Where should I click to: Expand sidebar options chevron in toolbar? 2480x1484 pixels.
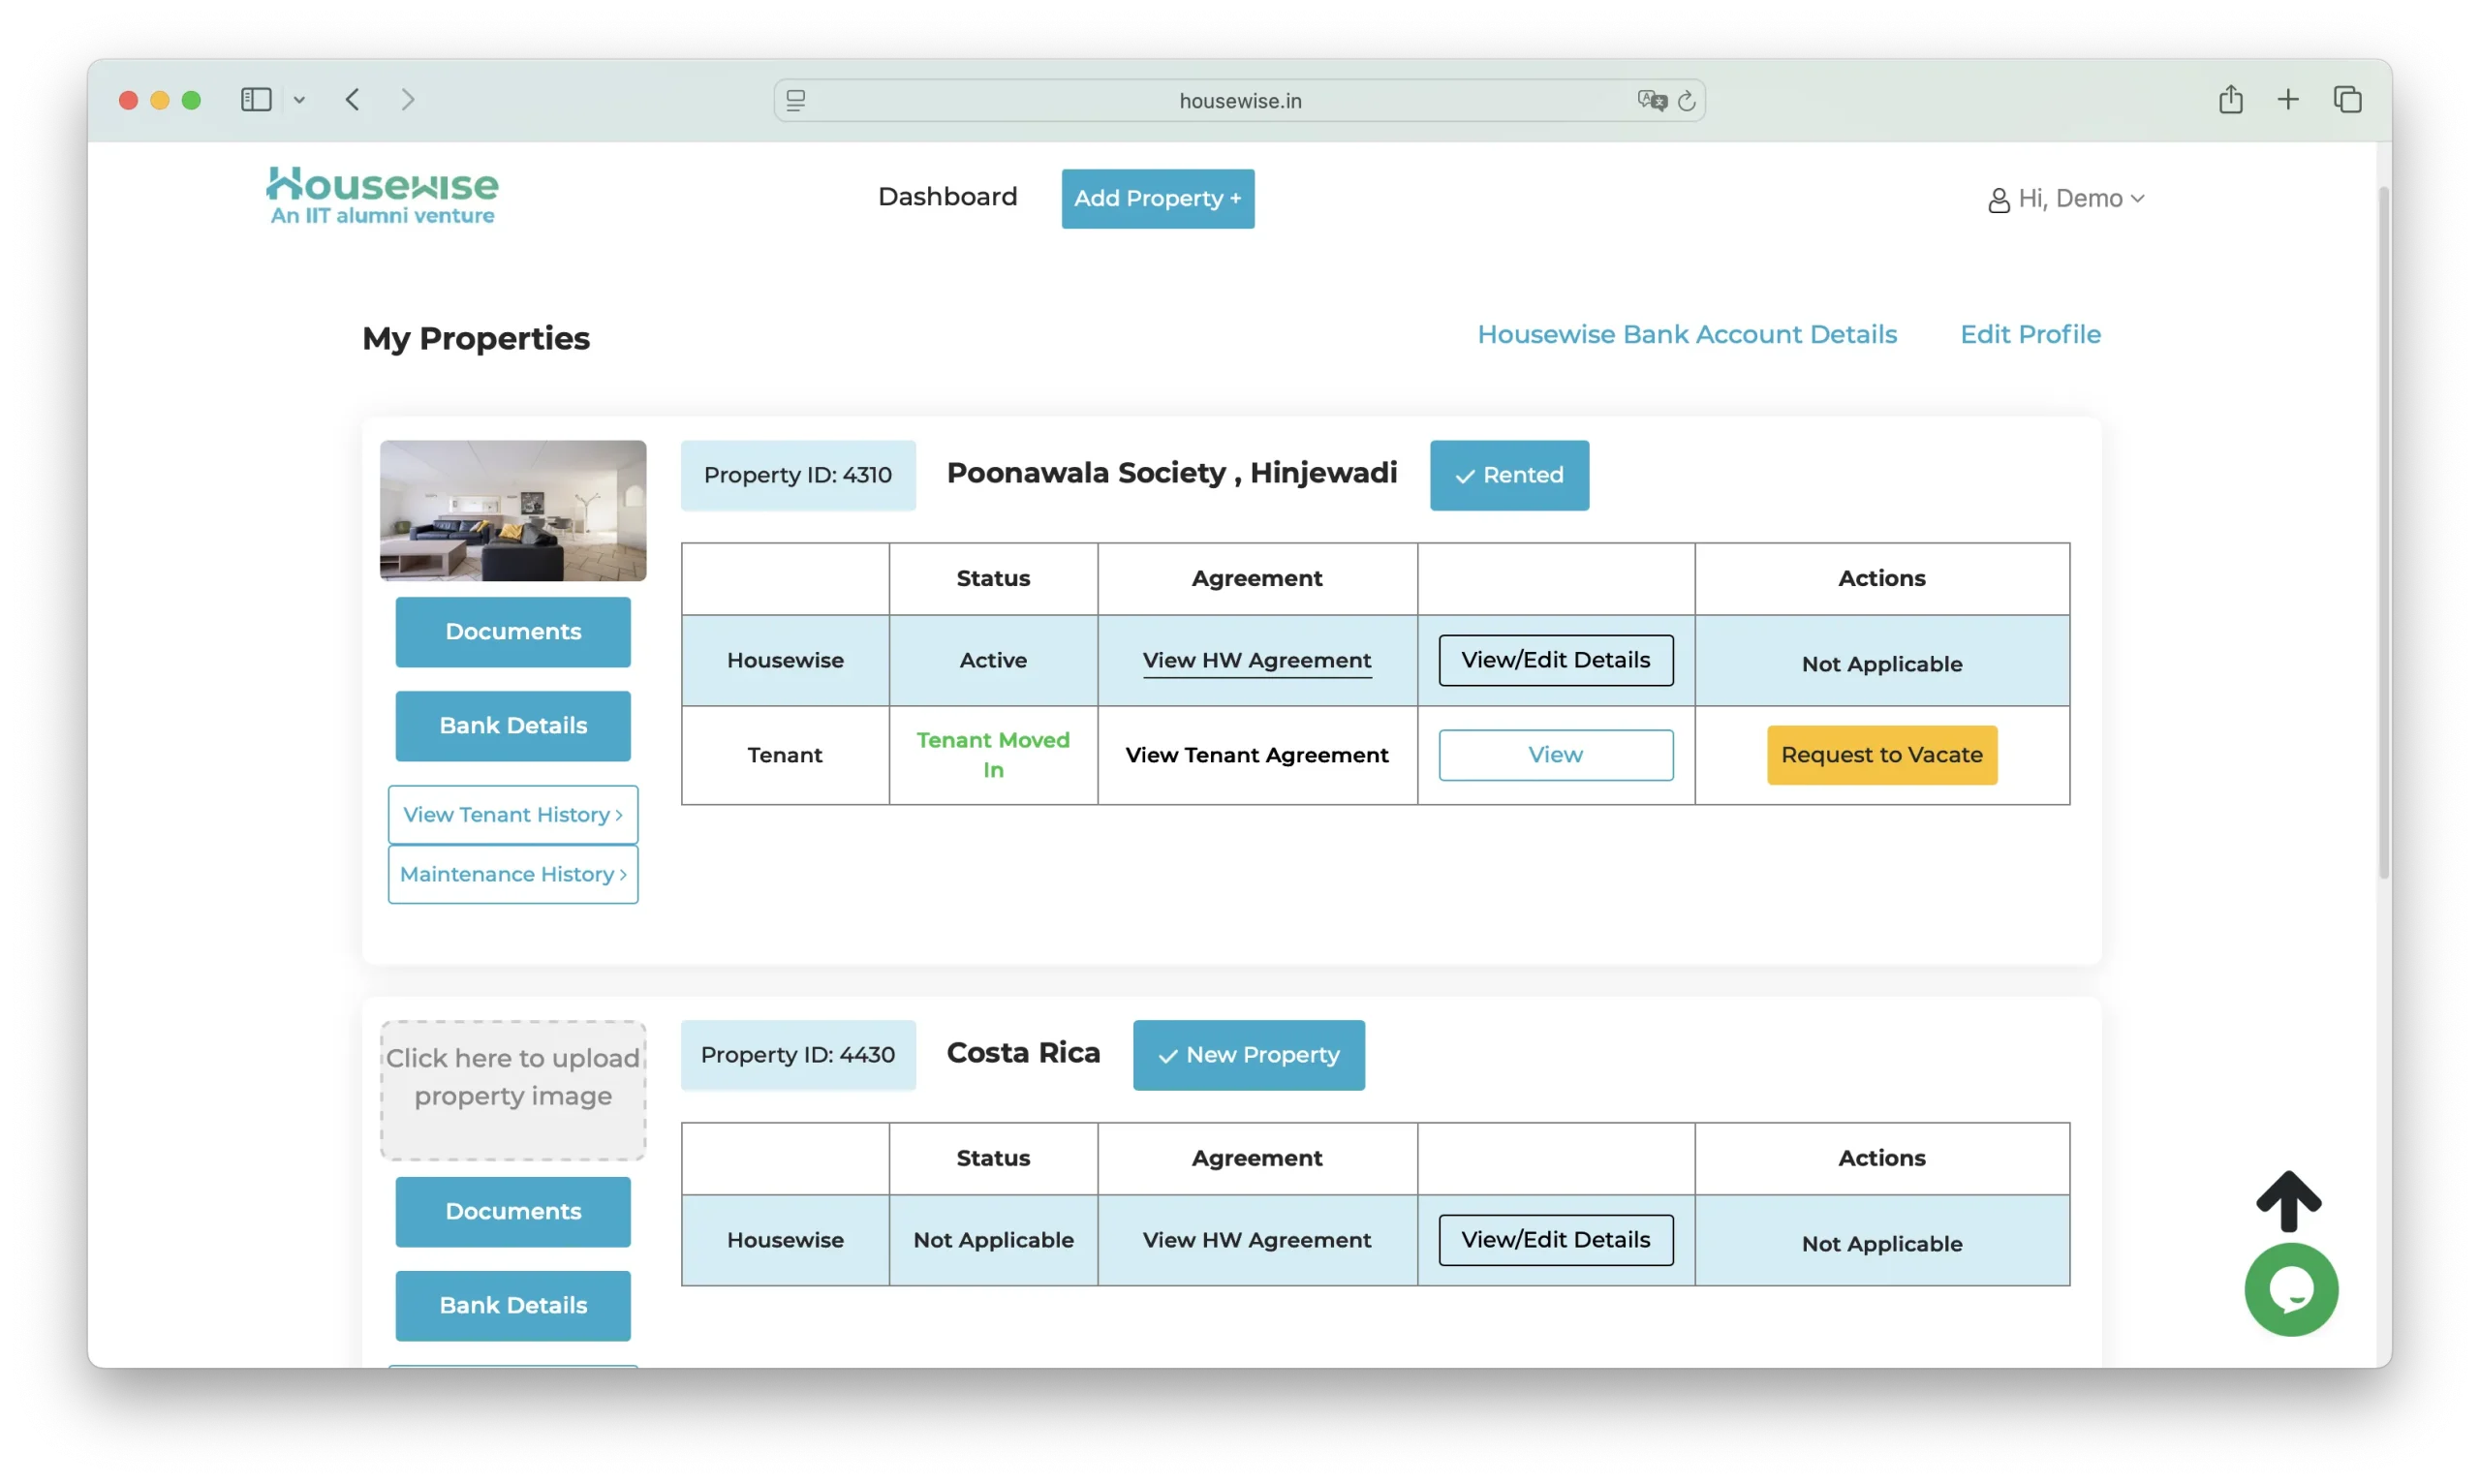[x=299, y=100]
